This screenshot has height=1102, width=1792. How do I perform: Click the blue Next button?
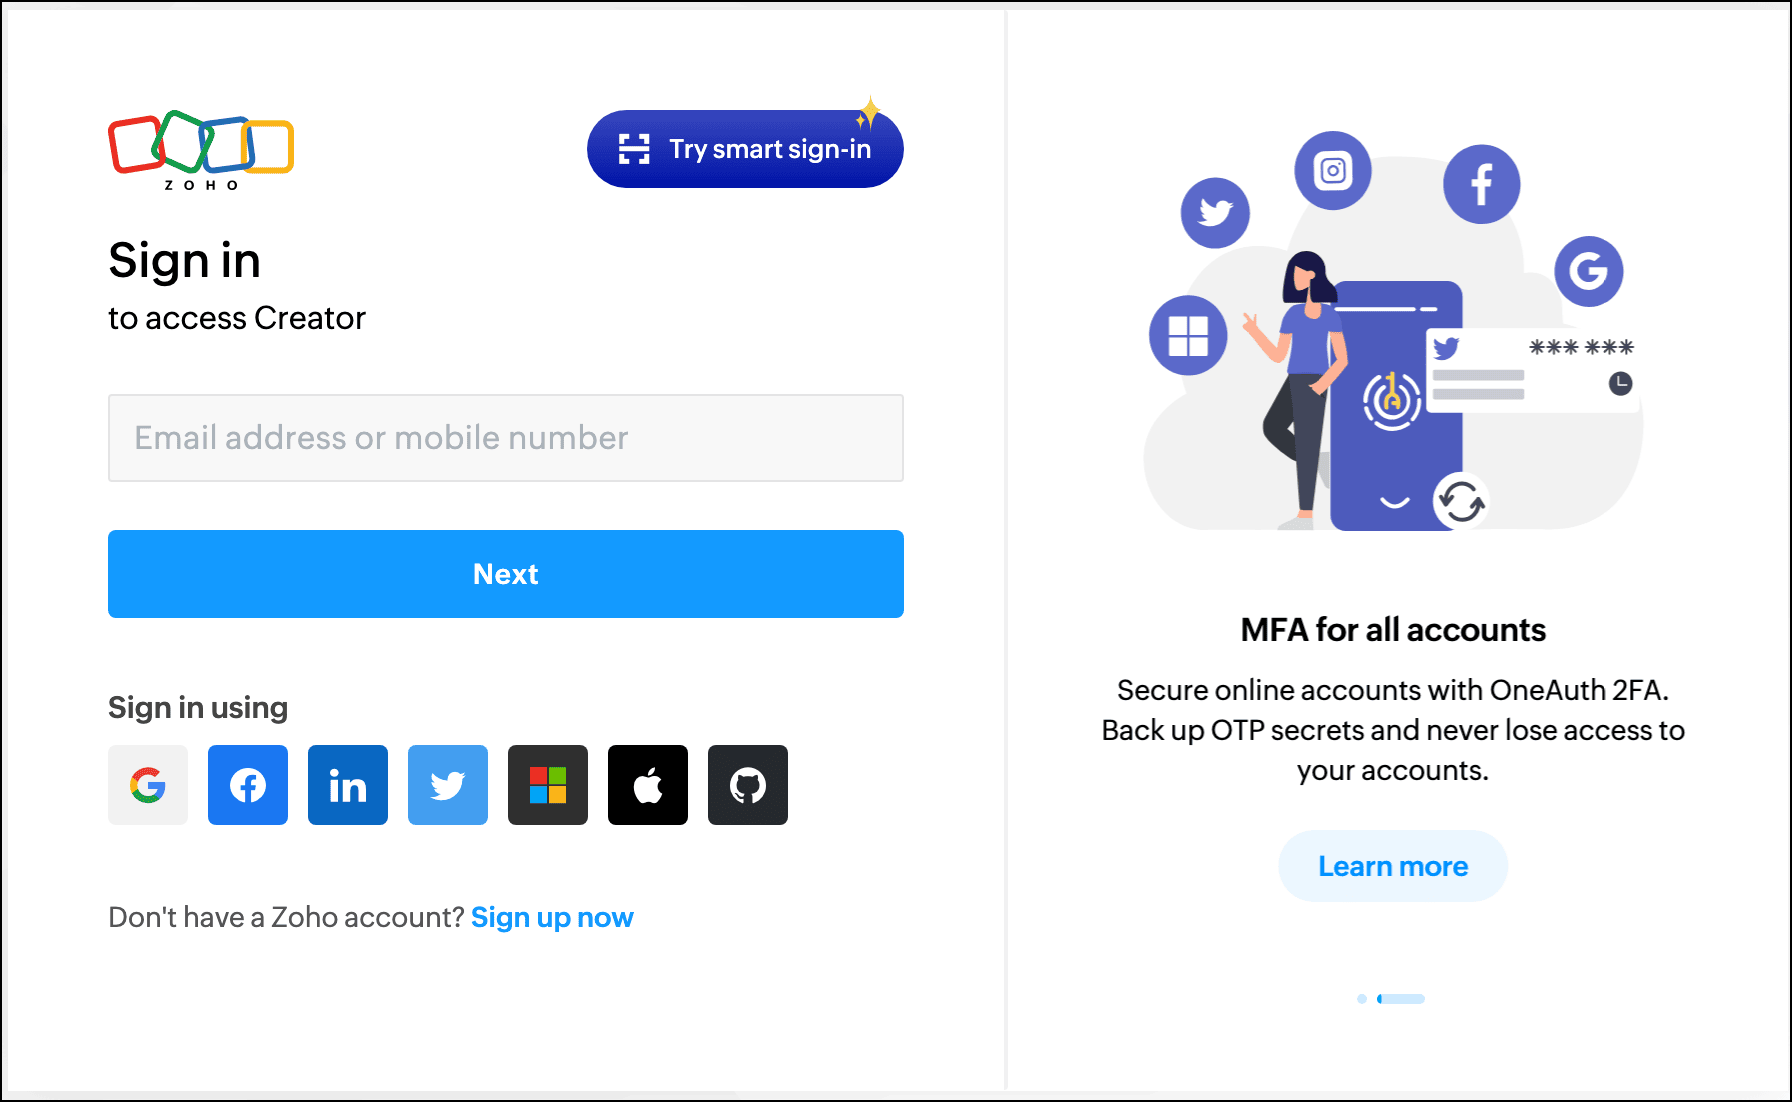[506, 574]
